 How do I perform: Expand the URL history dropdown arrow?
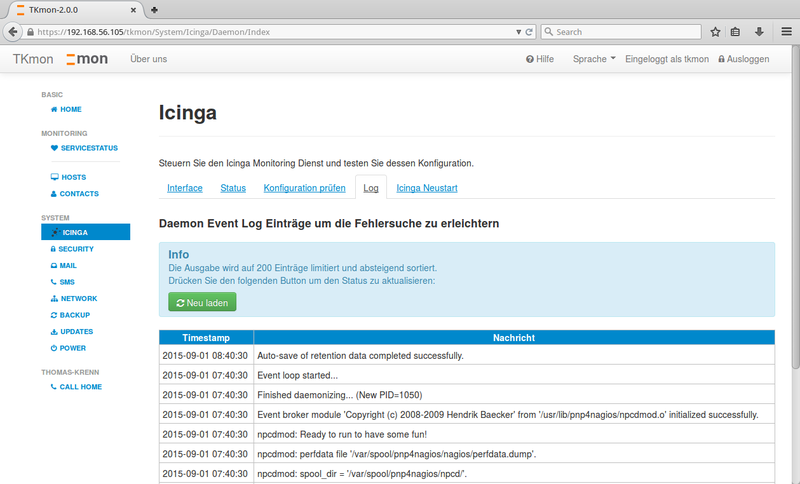click(x=518, y=32)
